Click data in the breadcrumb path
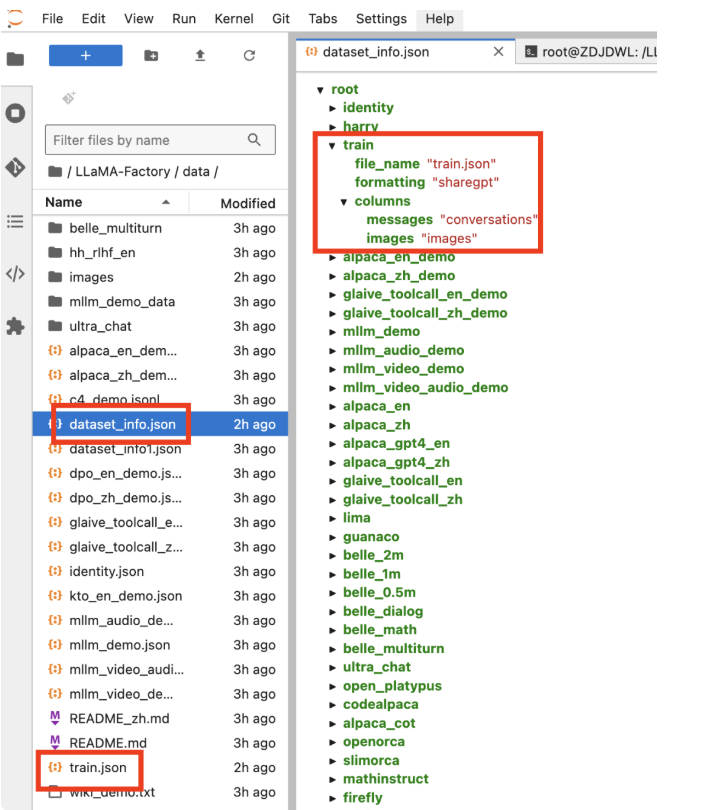Viewport: 705px width, 810px height. [x=196, y=172]
